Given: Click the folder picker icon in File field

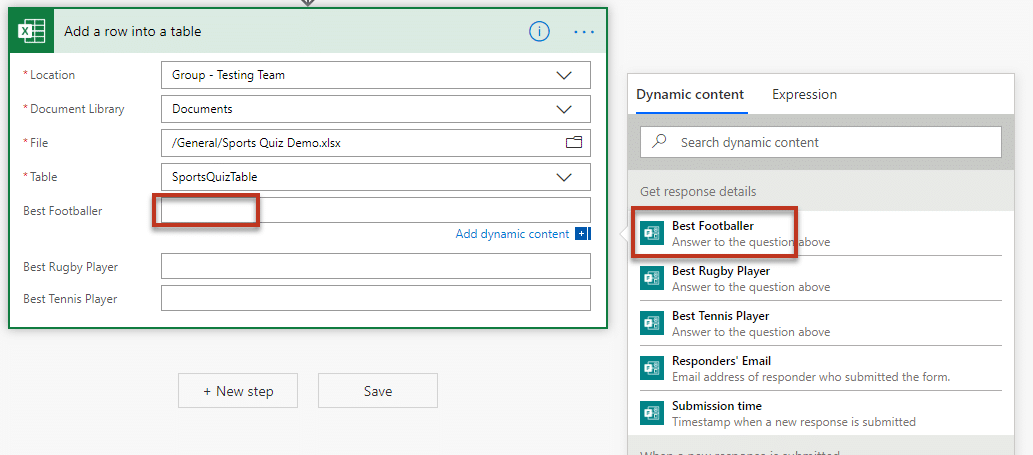Looking at the screenshot, I should tap(573, 143).
